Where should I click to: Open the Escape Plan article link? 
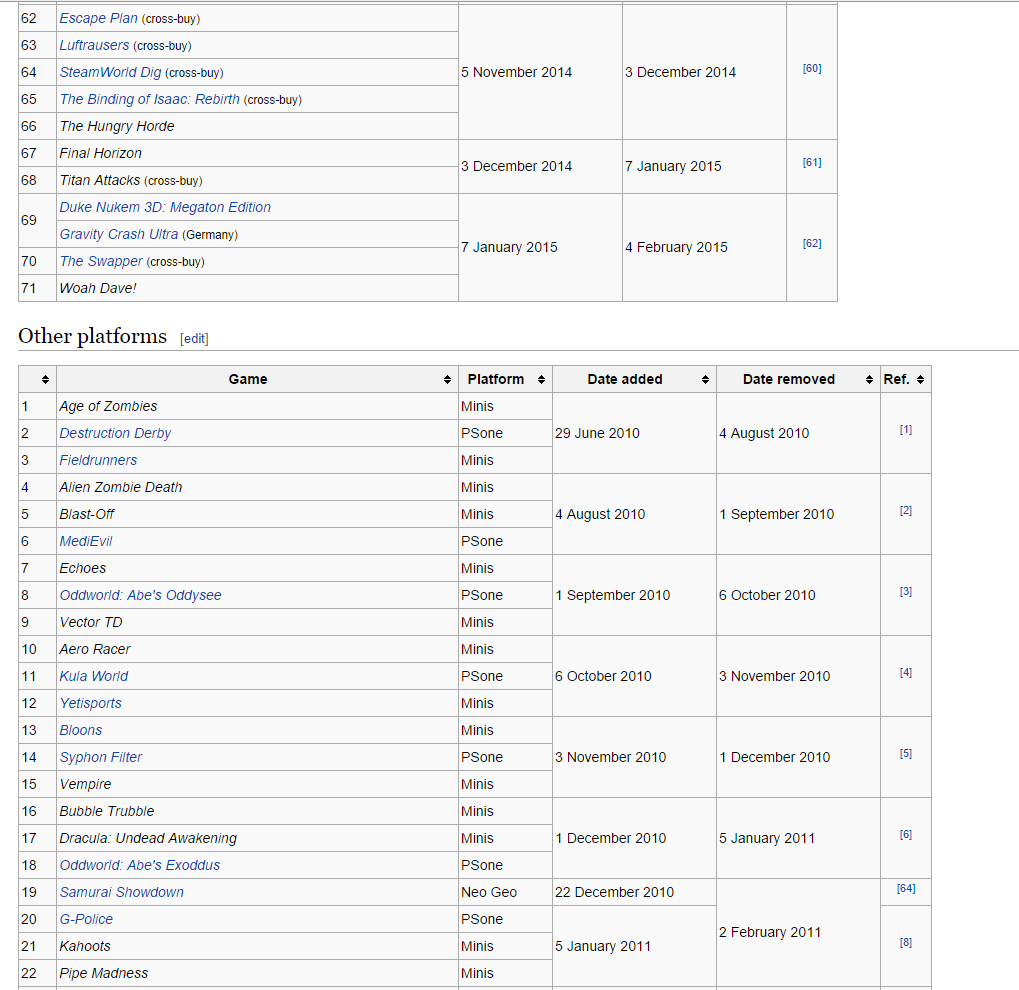[98, 18]
